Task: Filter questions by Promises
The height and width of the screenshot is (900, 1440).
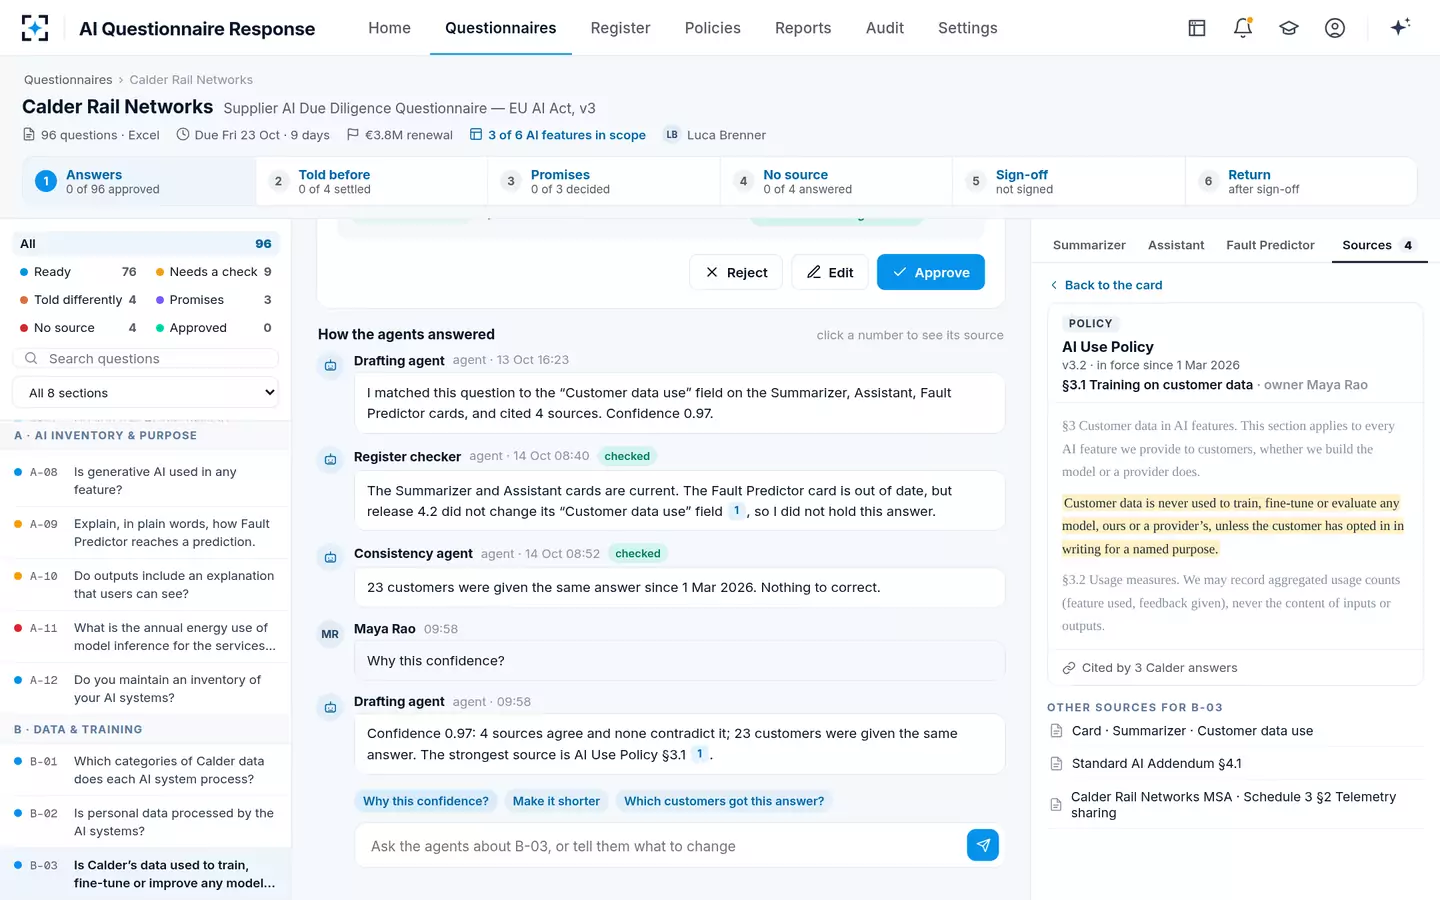Action: tap(214, 300)
